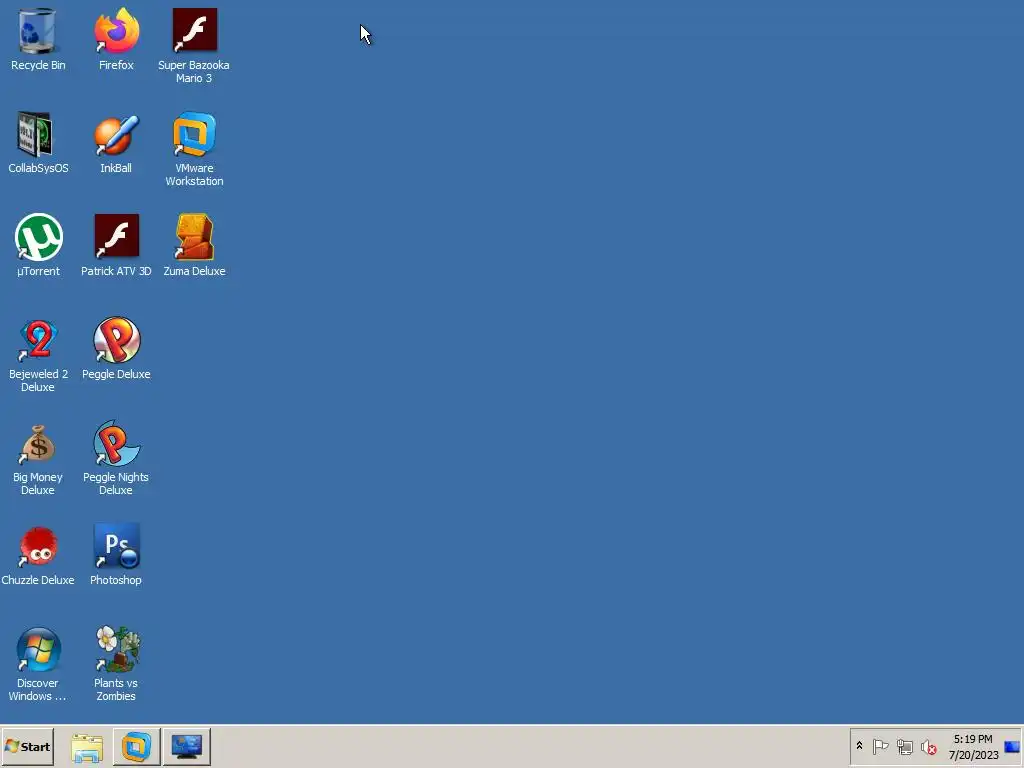Screen dimensions: 1024x768
Task: Click the VMware Workstation taskbar button
Action: 136,747
